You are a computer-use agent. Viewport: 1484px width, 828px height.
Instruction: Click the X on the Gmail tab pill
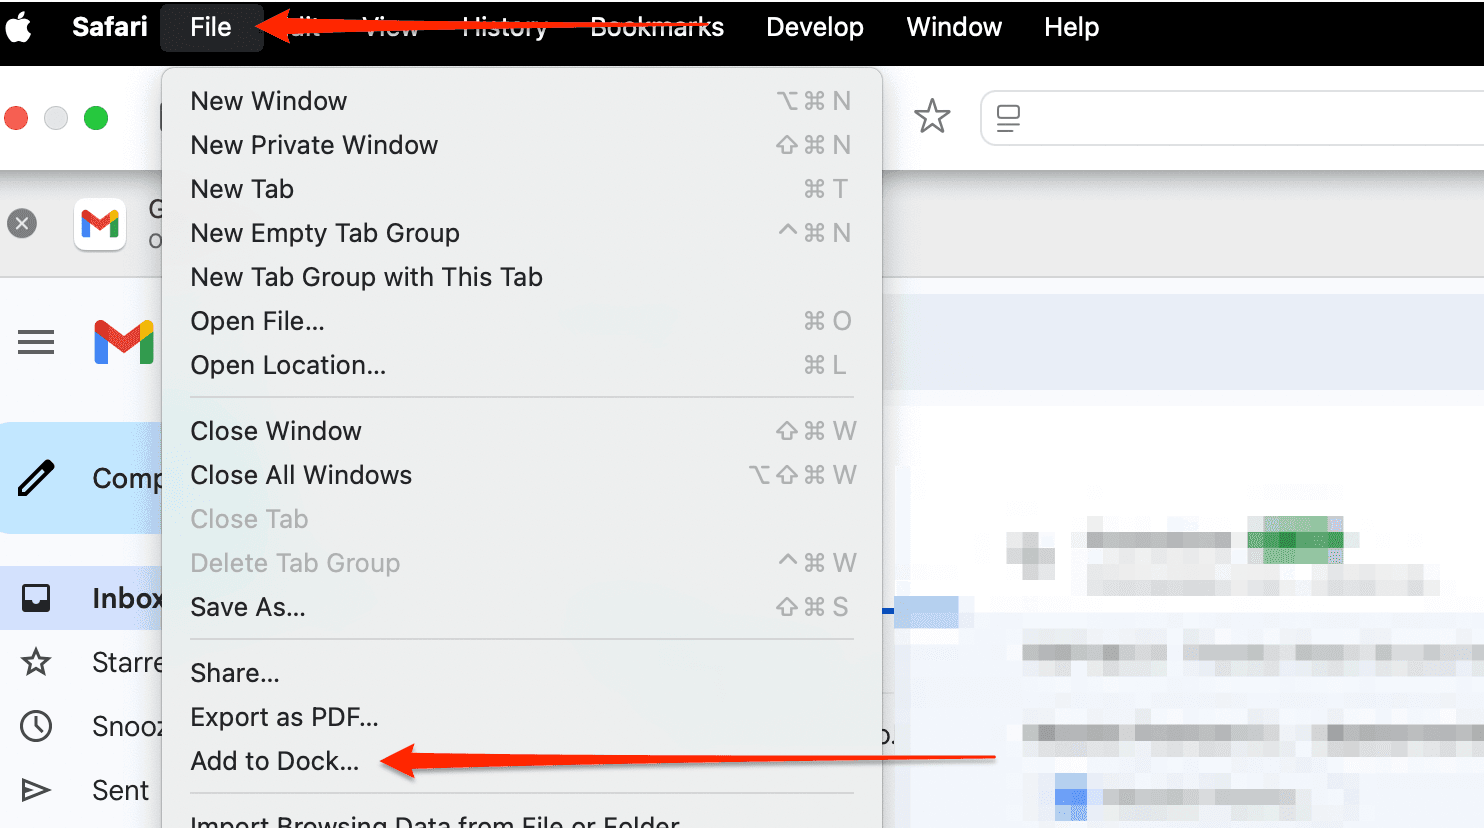[22, 223]
